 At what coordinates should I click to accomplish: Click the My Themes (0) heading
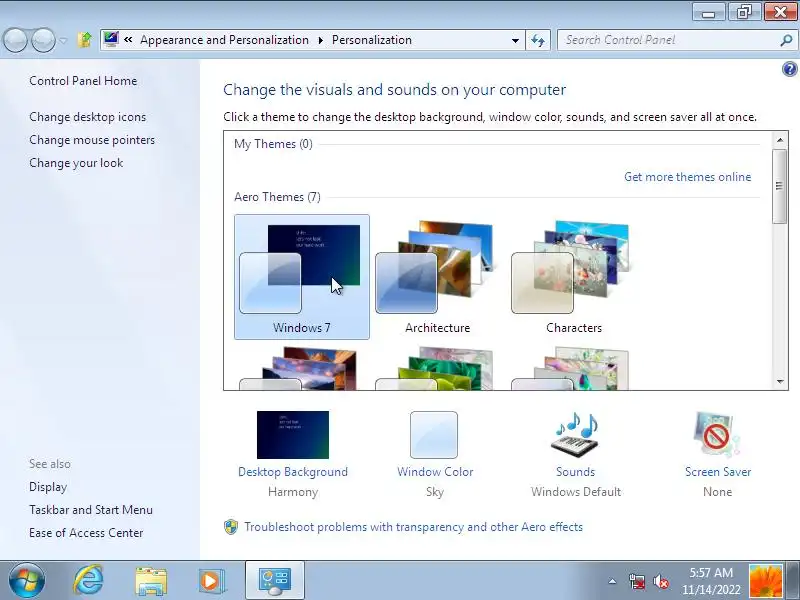[273, 144]
